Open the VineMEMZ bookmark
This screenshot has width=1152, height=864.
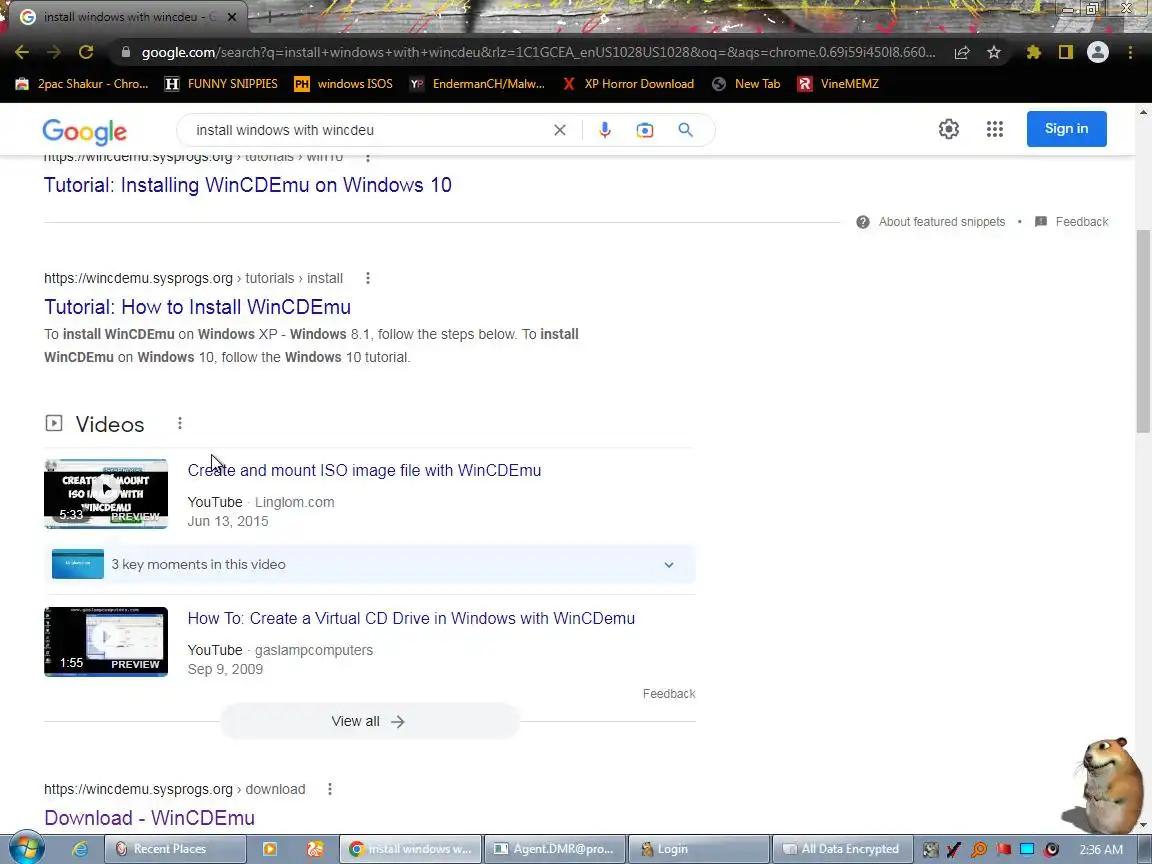pyautogui.click(x=838, y=84)
